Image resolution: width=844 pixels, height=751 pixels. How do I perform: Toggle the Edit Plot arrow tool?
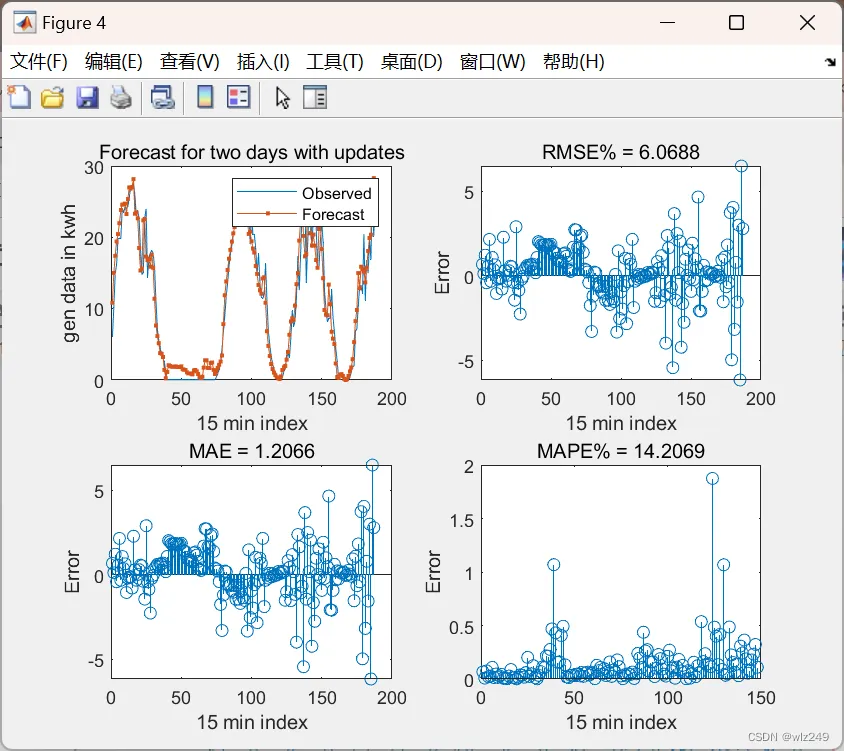point(282,98)
